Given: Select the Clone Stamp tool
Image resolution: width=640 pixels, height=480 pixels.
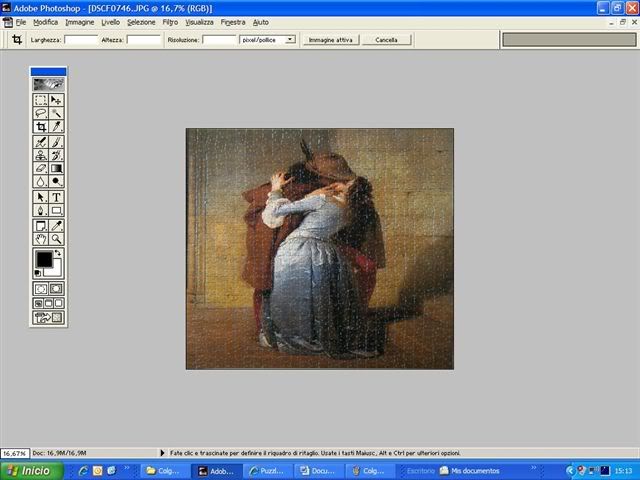Looking at the screenshot, I should [x=40, y=155].
